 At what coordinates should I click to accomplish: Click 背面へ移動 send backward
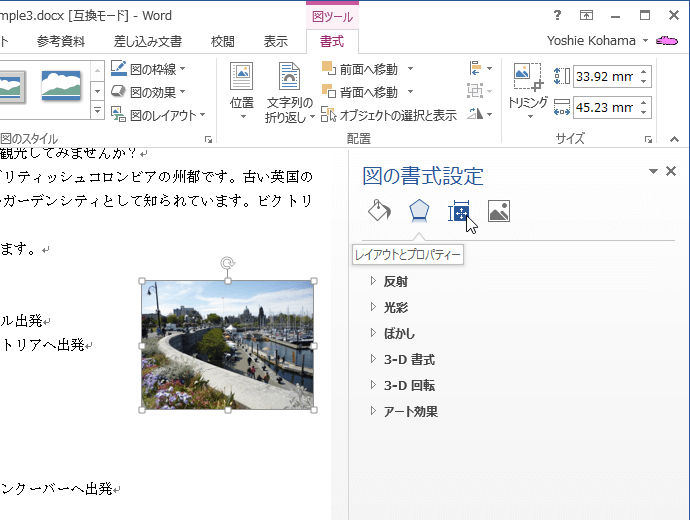tap(361, 92)
